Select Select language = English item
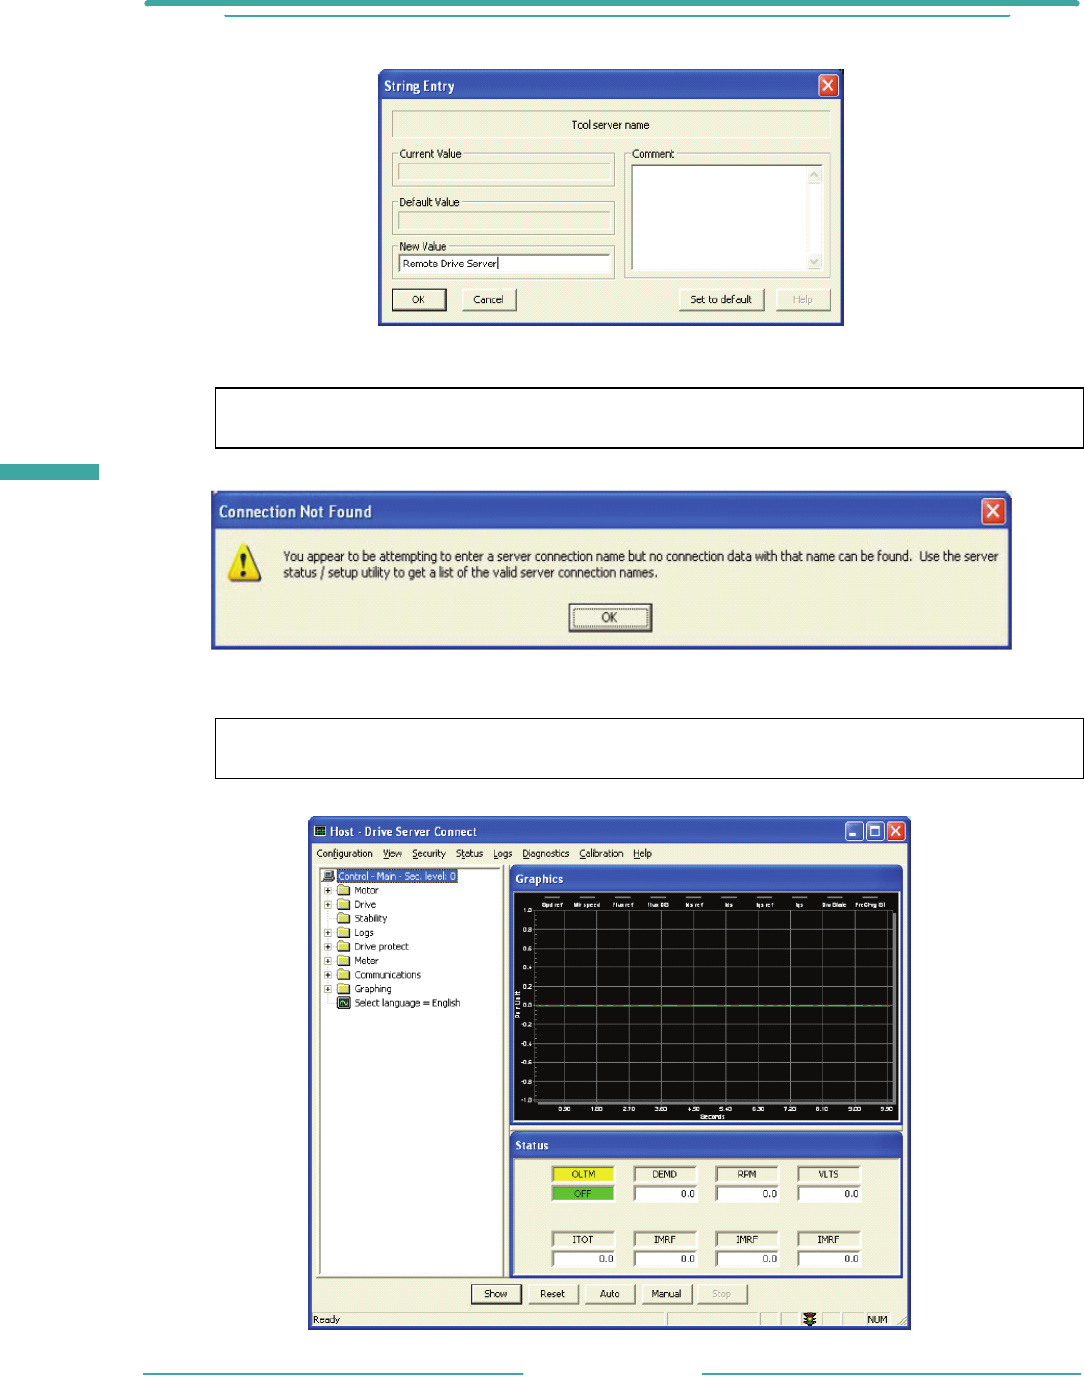Viewport: 1084px width, 1394px height. tap(407, 1002)
